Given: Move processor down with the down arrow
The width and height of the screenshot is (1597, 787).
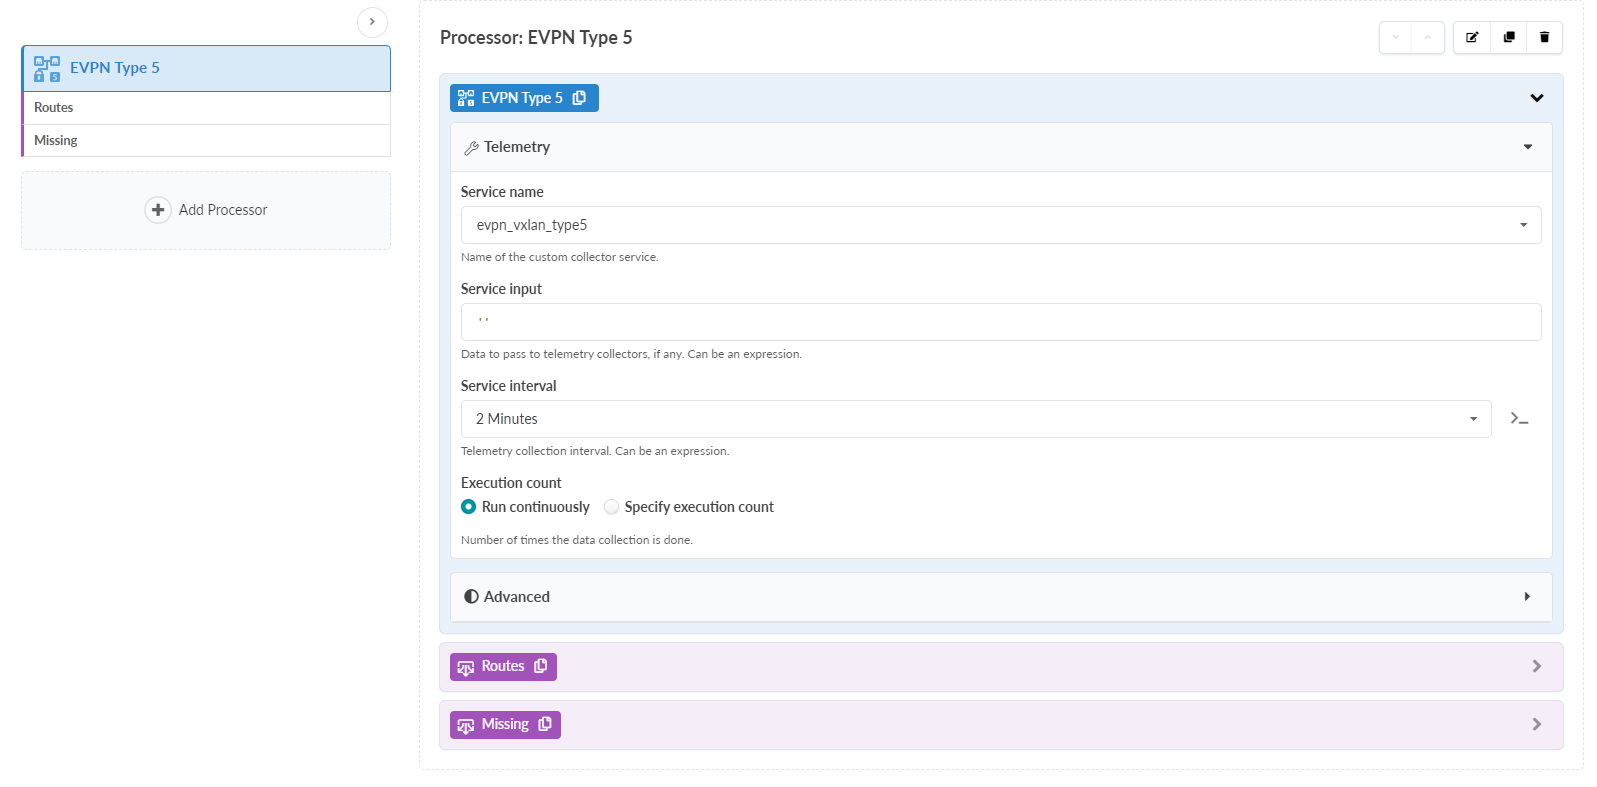Looking at the screenshot, I should tap(1395, 38).
